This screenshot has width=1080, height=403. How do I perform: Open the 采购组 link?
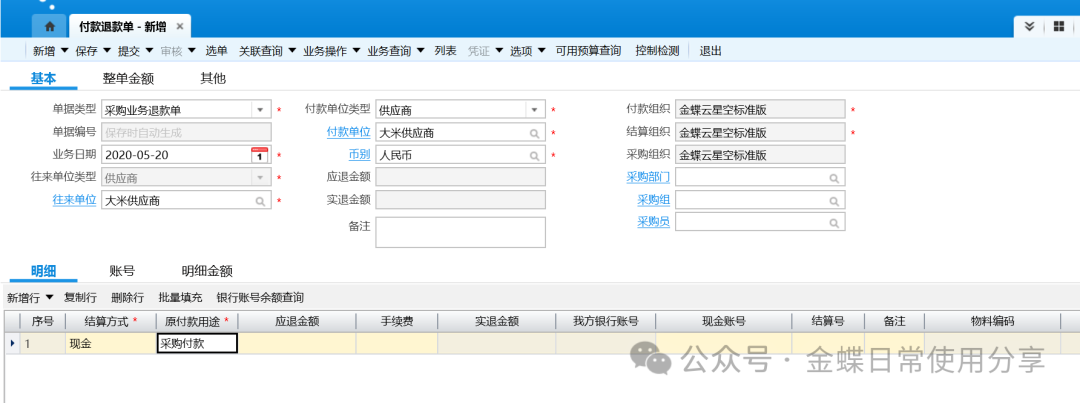pos(653,200)
